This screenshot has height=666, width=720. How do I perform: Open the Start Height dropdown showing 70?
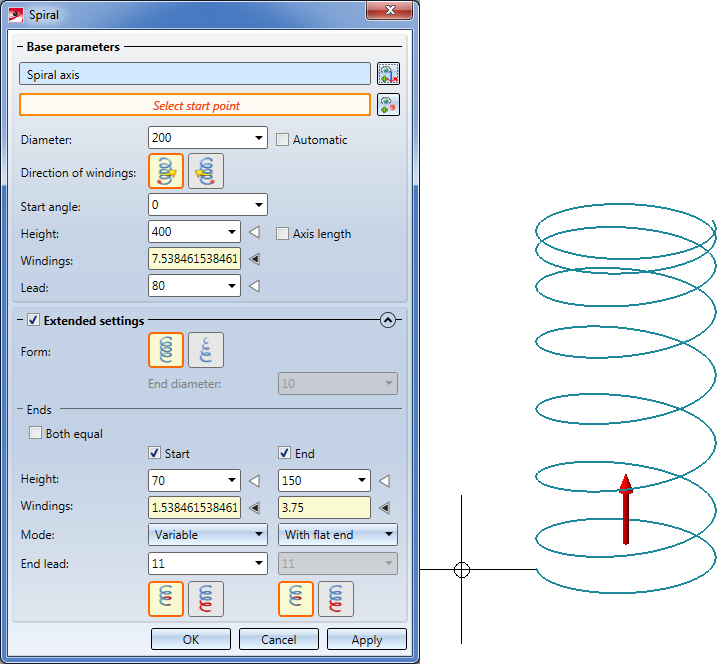(232, 480)
